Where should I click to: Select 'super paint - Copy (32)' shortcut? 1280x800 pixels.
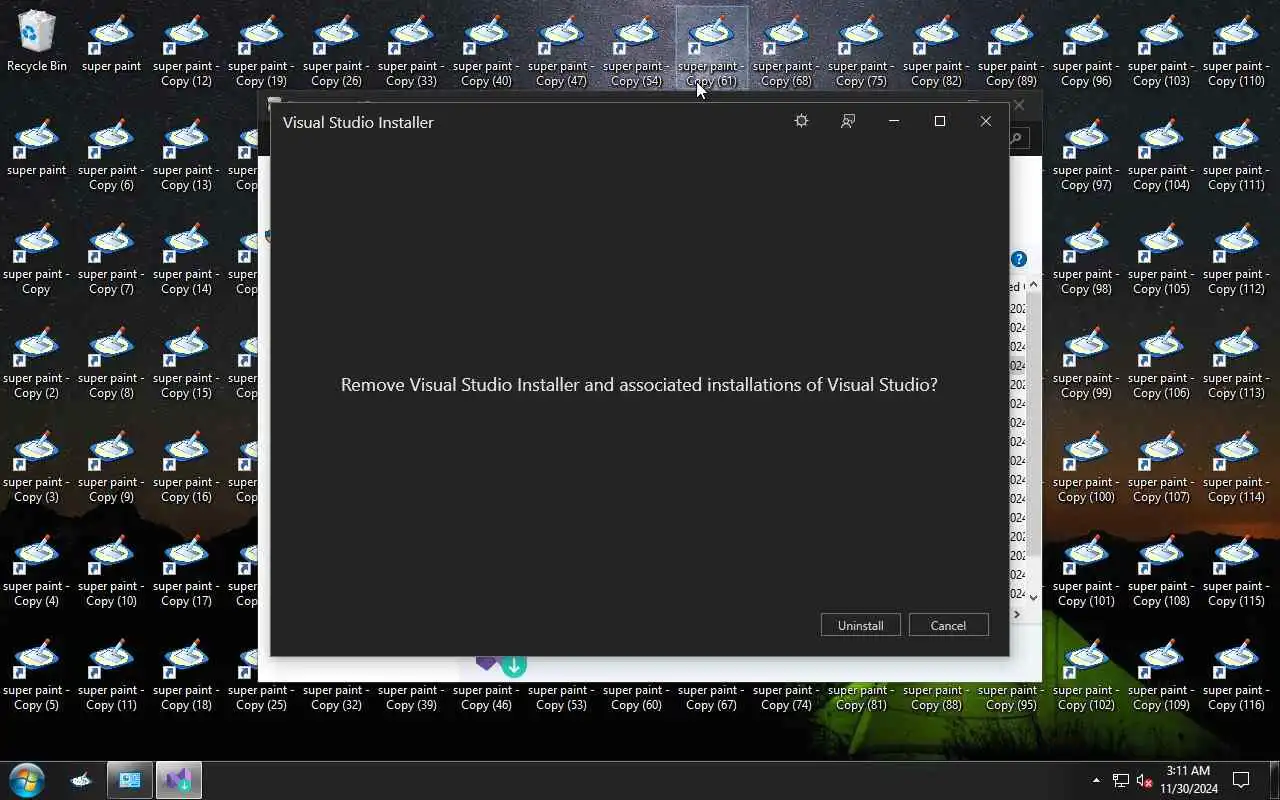(x=336, y=697)
